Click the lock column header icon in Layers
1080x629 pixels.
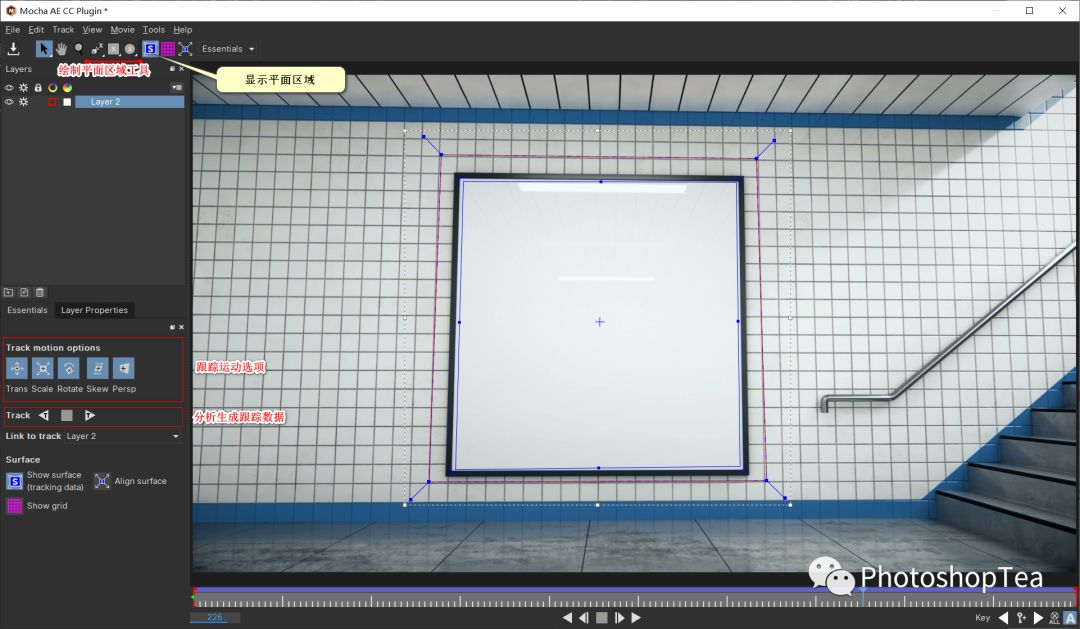click(38, 87)
